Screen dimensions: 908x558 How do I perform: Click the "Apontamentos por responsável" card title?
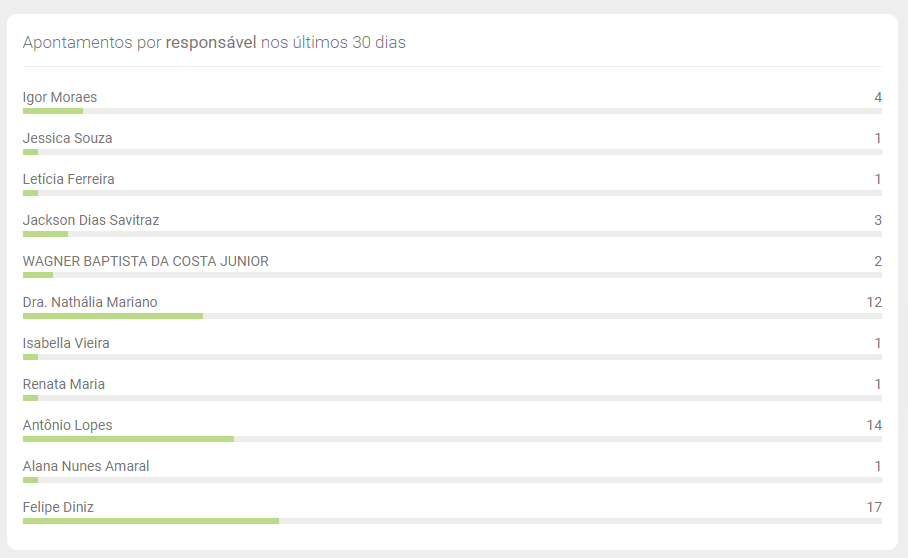[x=213, y=43]
